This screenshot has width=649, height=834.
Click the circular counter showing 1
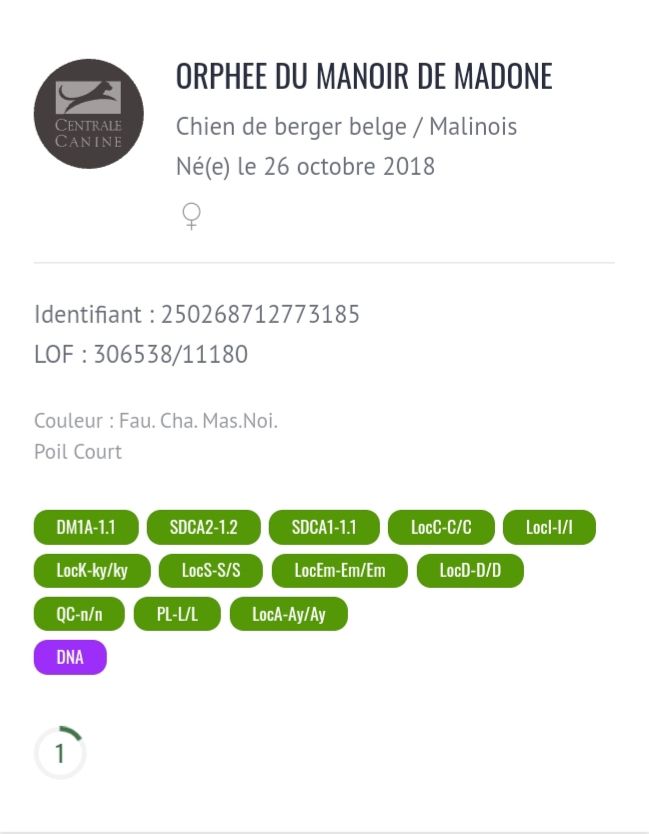click(x=60, y=753)
